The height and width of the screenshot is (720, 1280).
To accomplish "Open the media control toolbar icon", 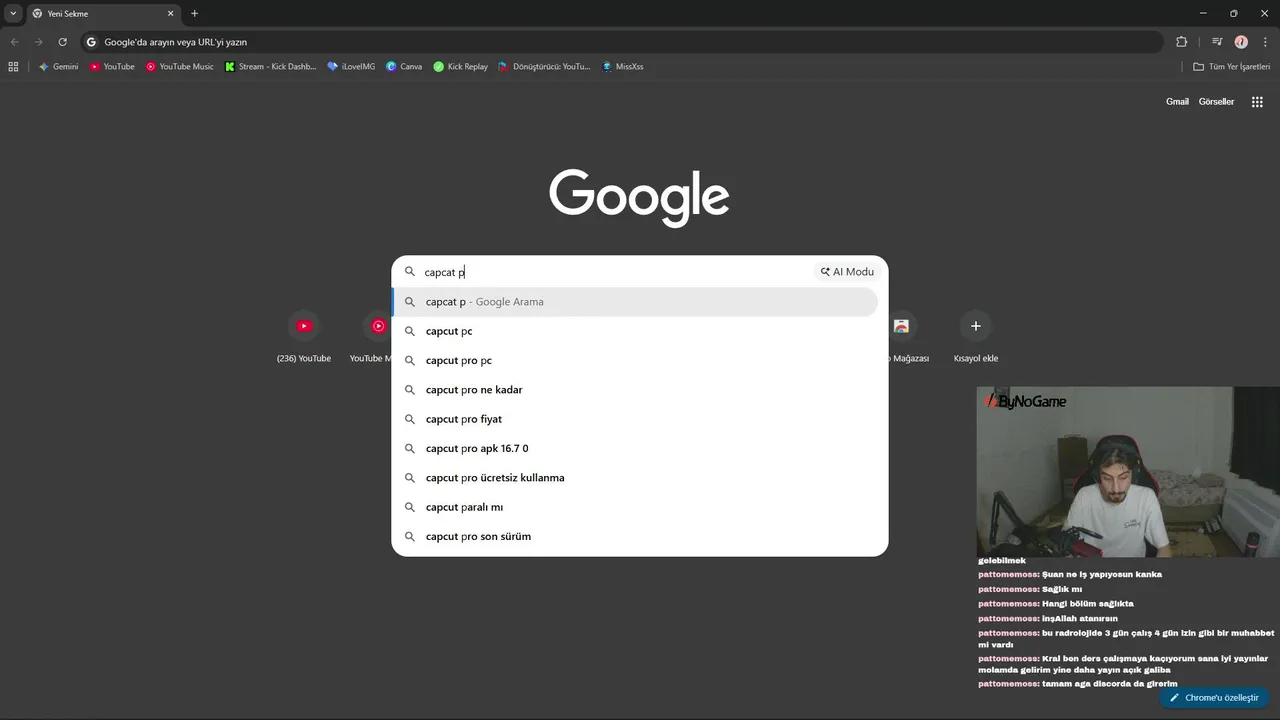I will [x=1217, y=42].
